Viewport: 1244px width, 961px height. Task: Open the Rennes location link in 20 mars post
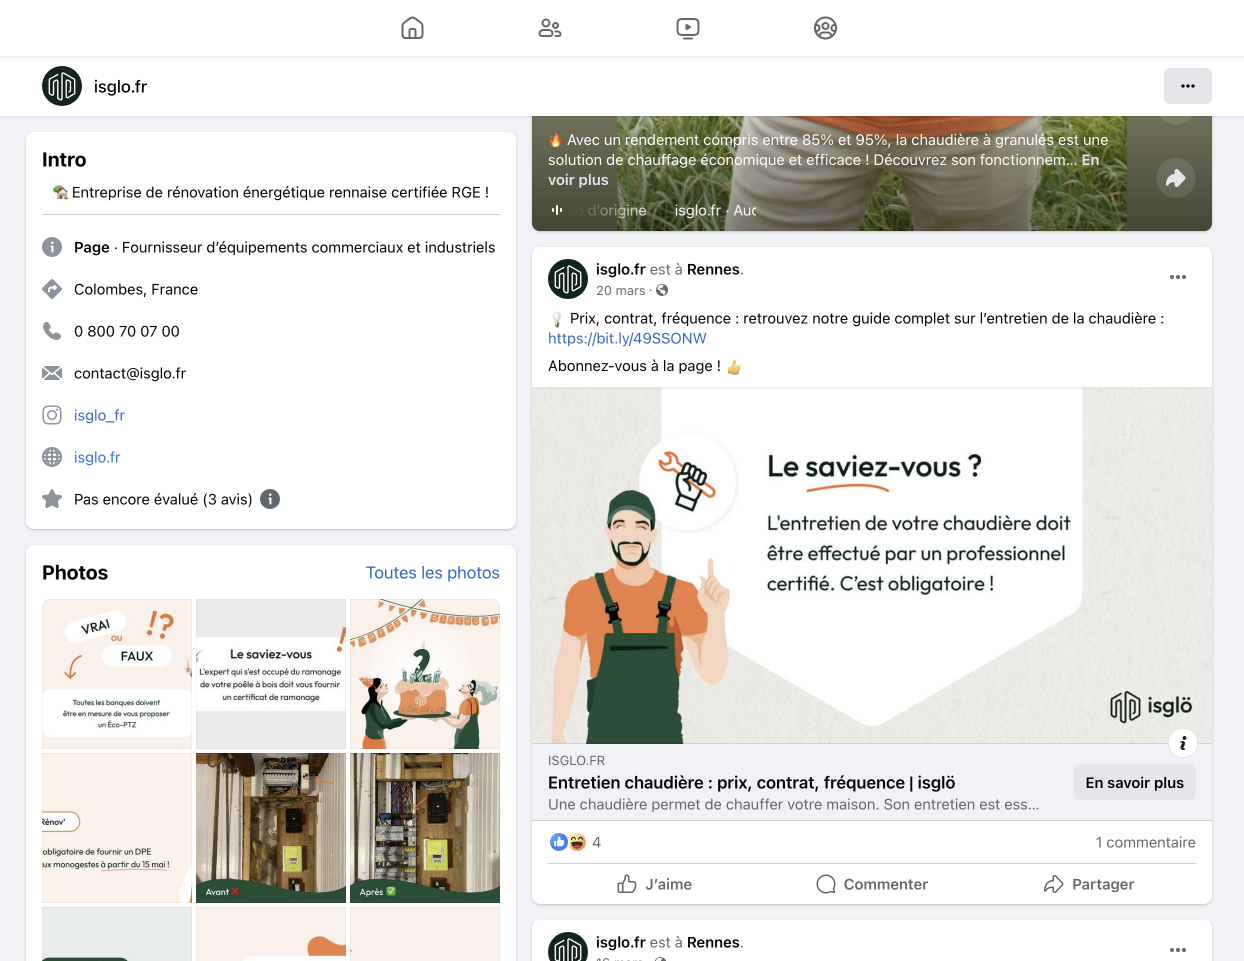click(713, 269)
